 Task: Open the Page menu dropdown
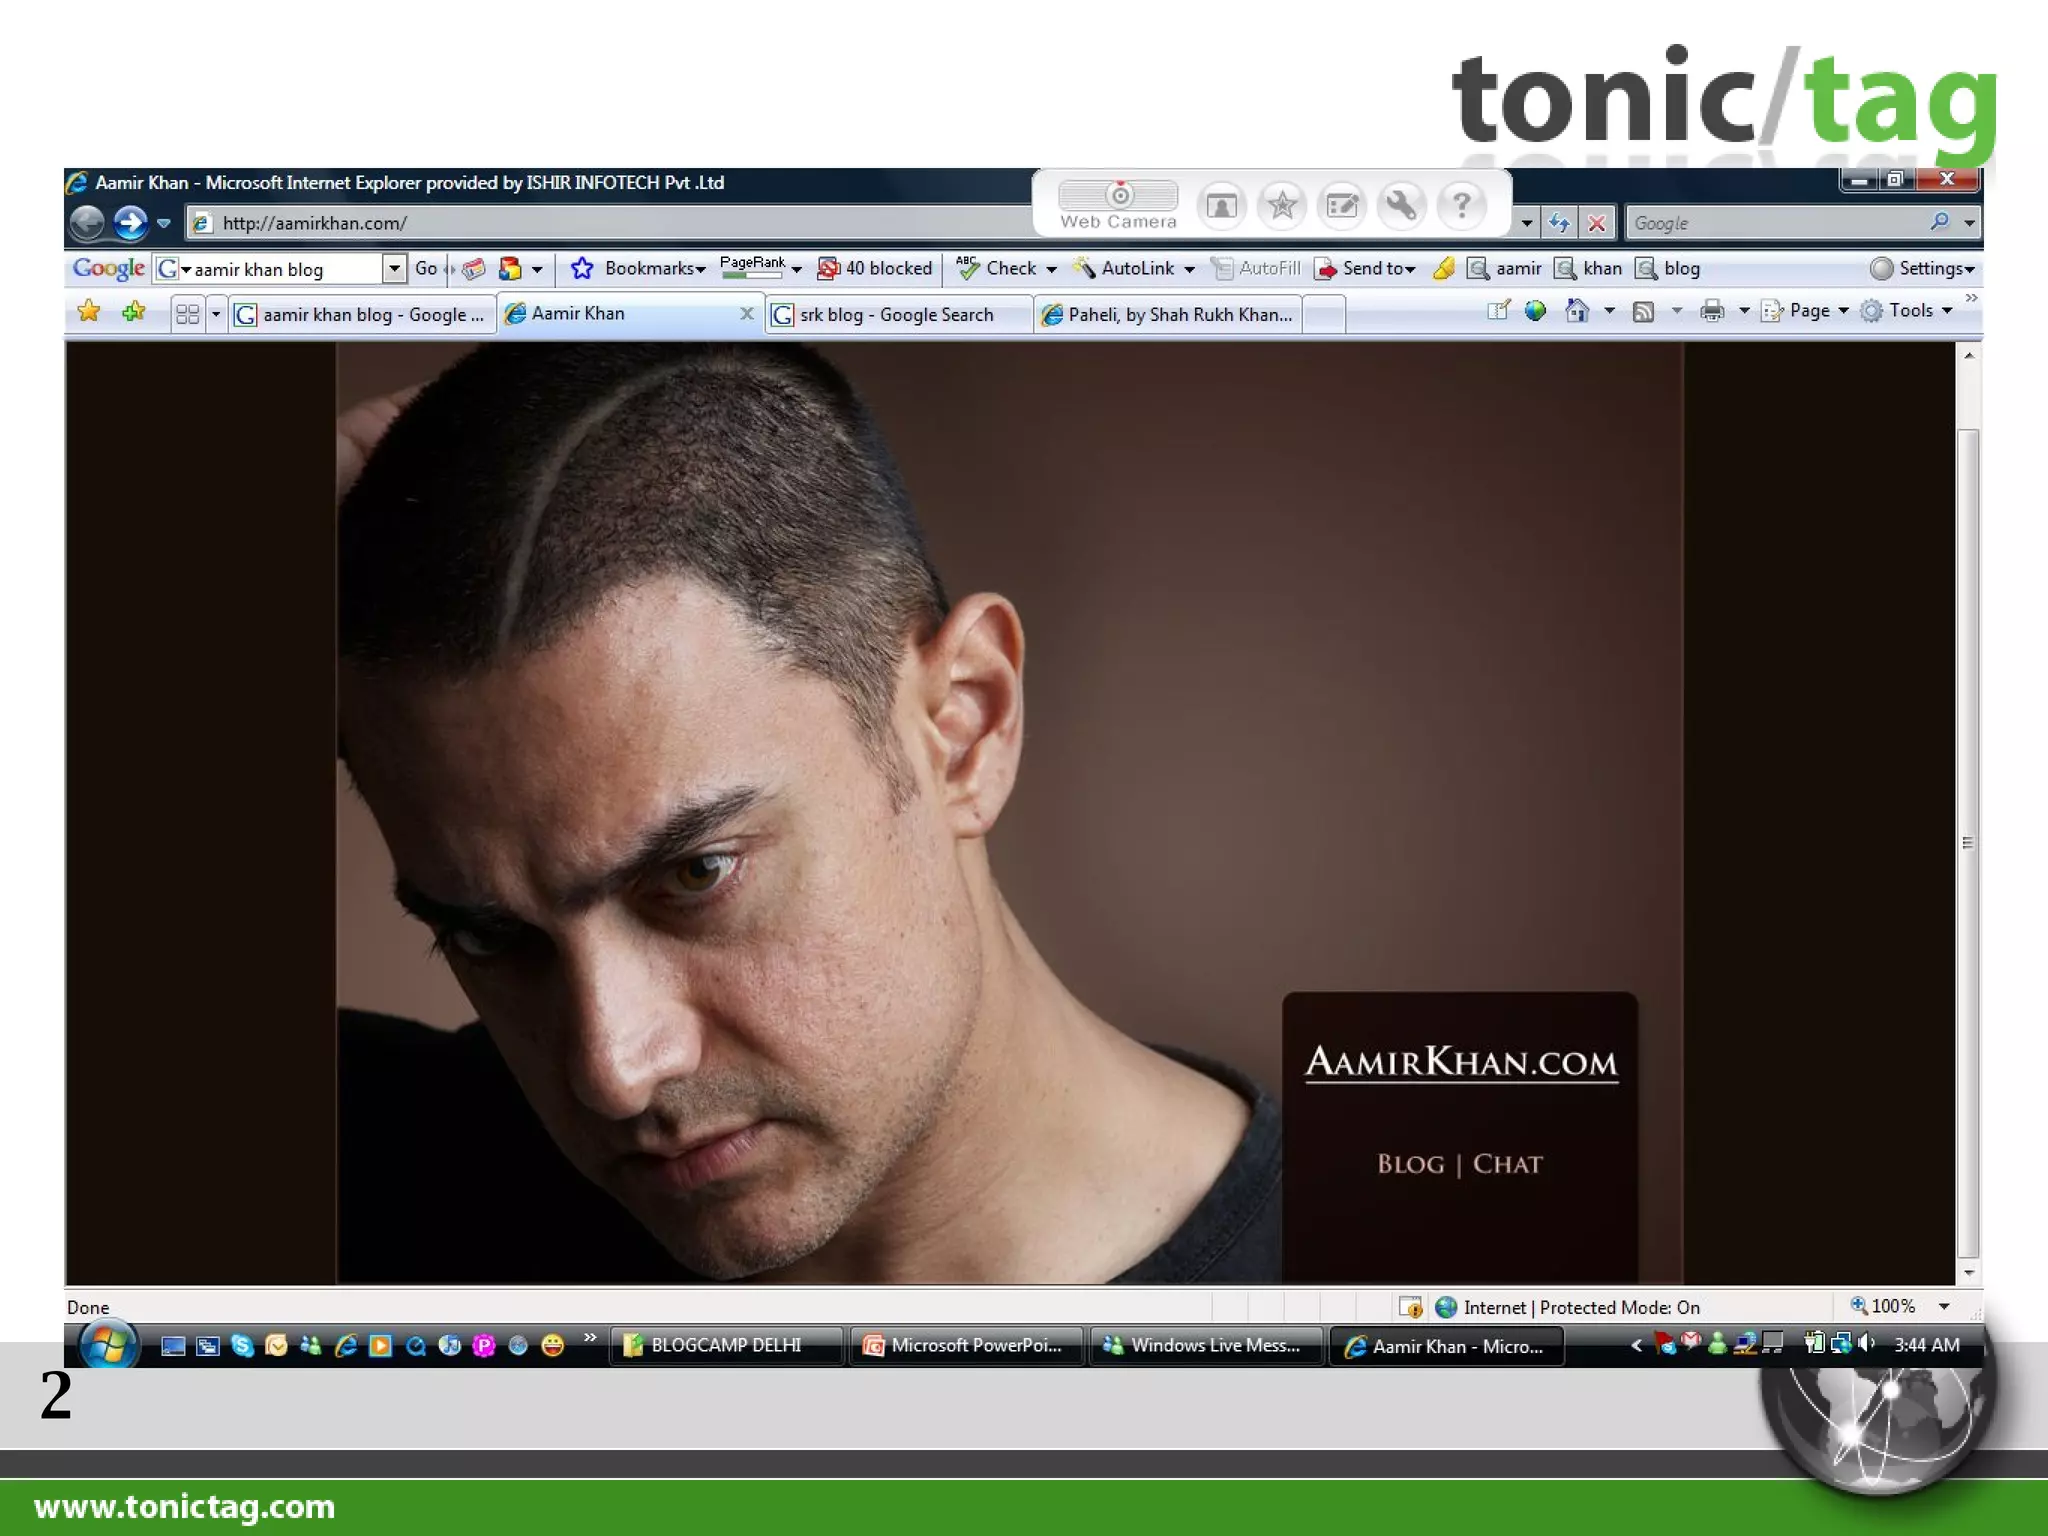click(x=1809, y=311)
